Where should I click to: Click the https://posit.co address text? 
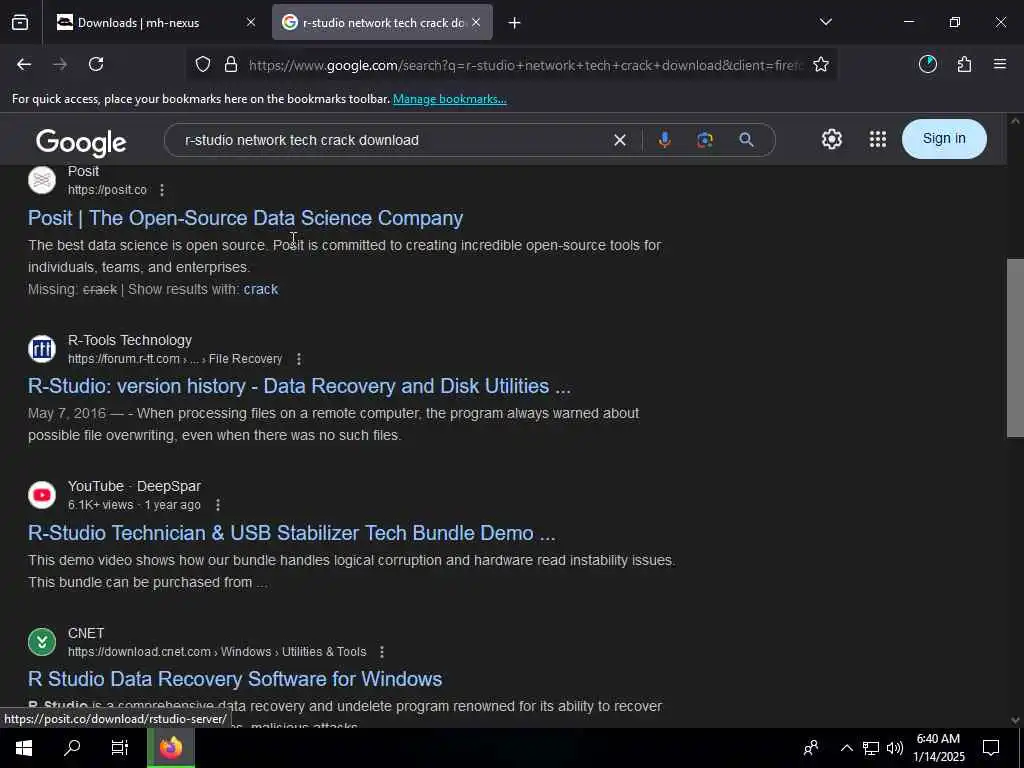tap(107, 190)
